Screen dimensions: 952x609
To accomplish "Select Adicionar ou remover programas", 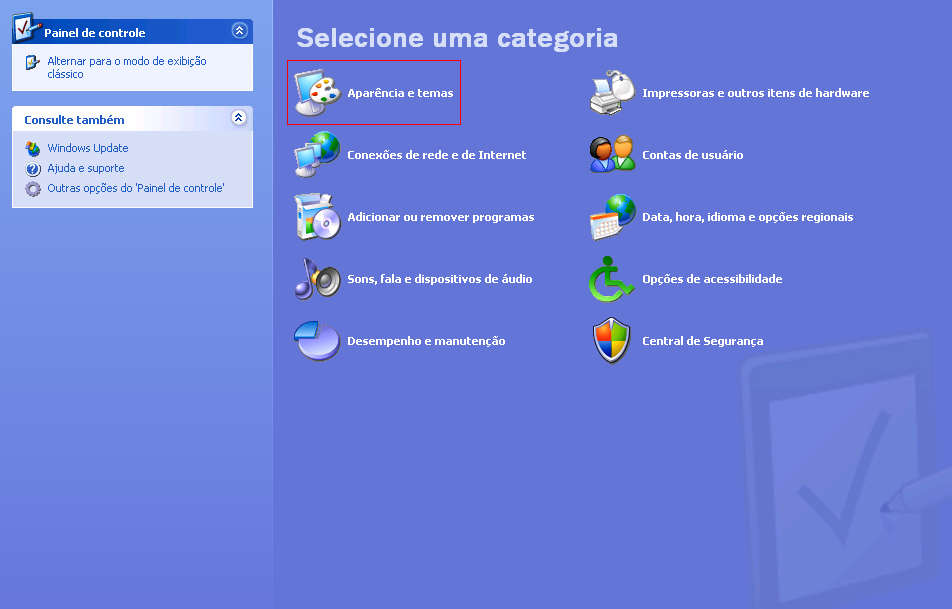I will tap(440, 216).
